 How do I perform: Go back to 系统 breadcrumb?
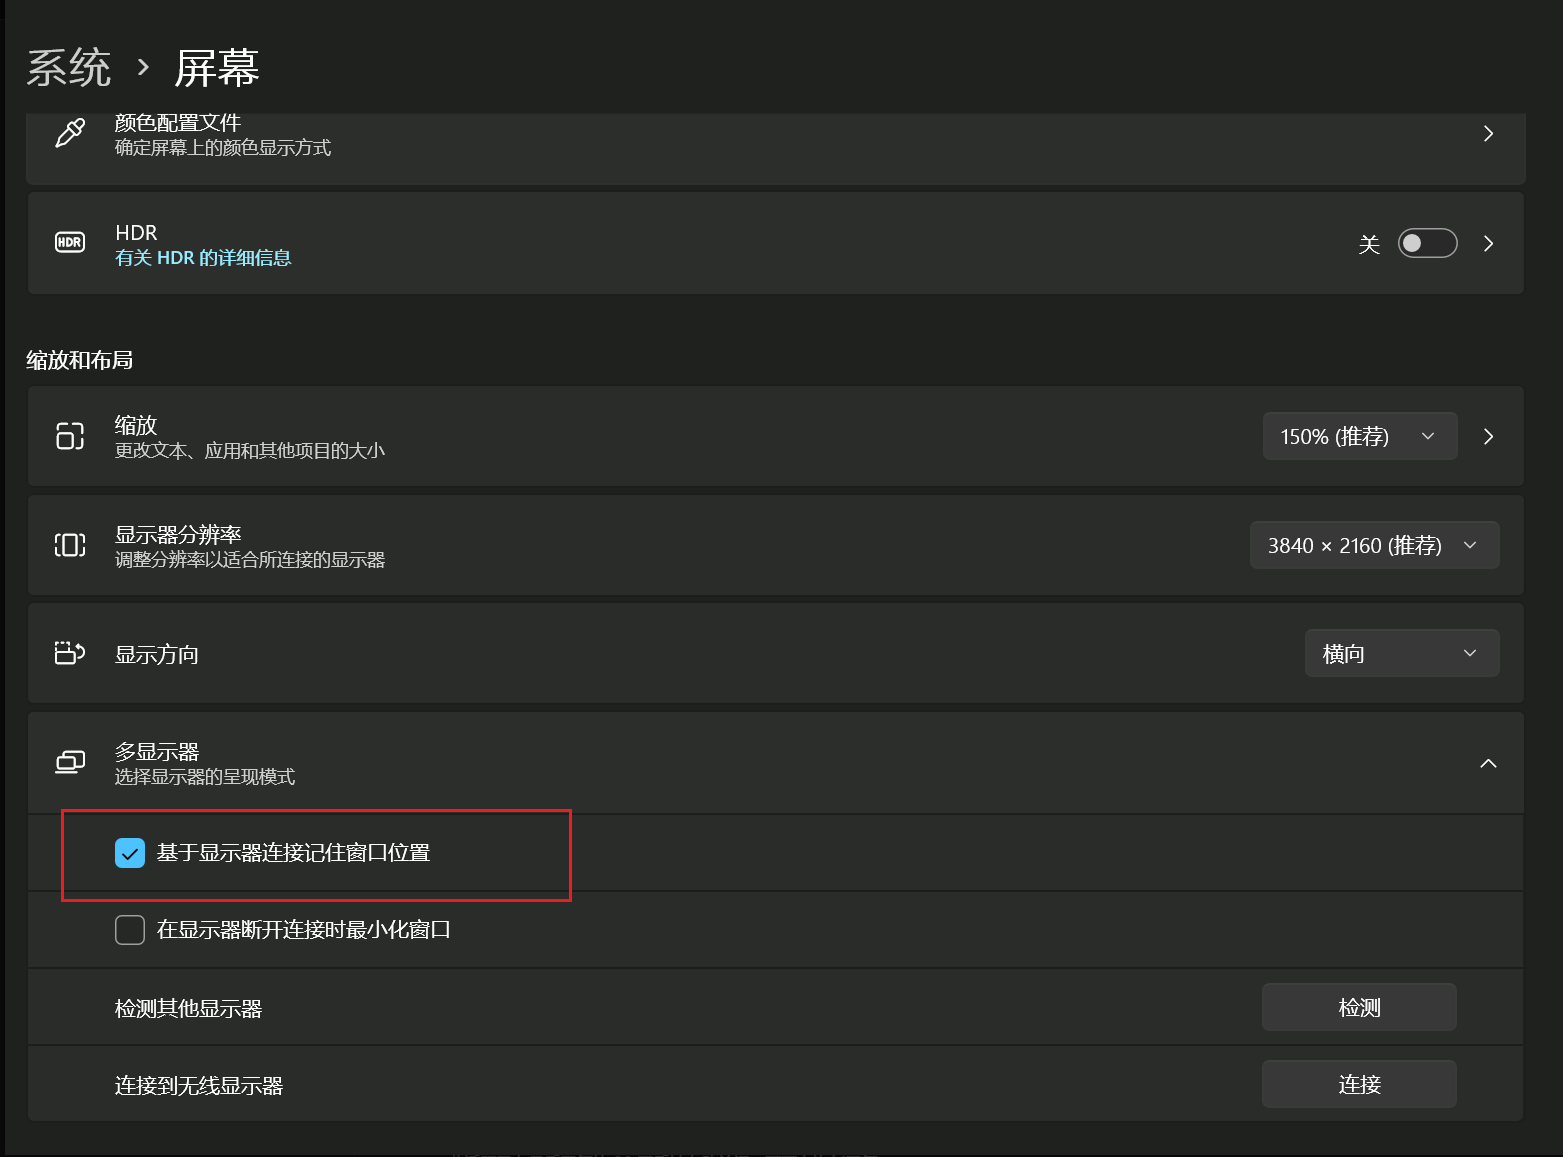69,68
